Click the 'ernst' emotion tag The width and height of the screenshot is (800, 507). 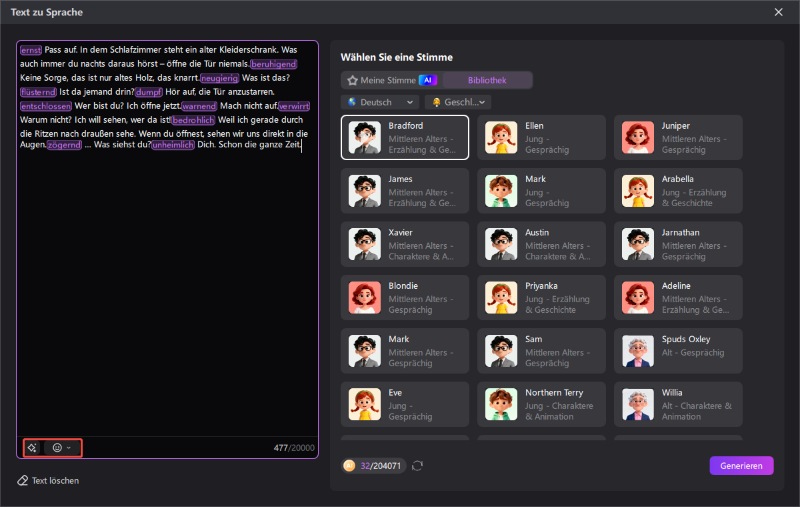tap(31, 50)
